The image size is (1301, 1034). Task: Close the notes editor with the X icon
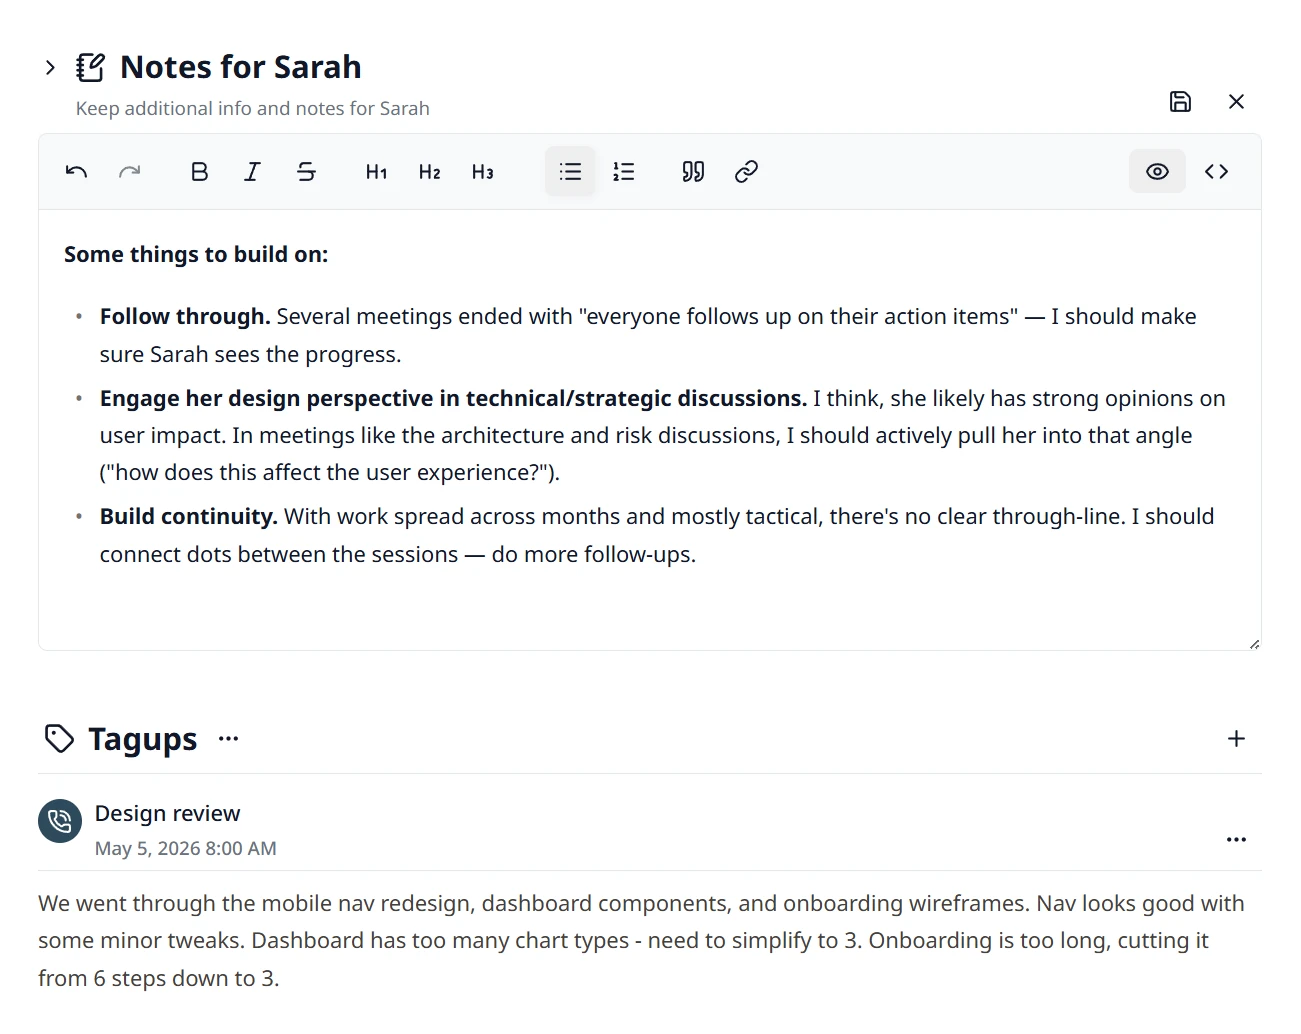pos(1236,101)
